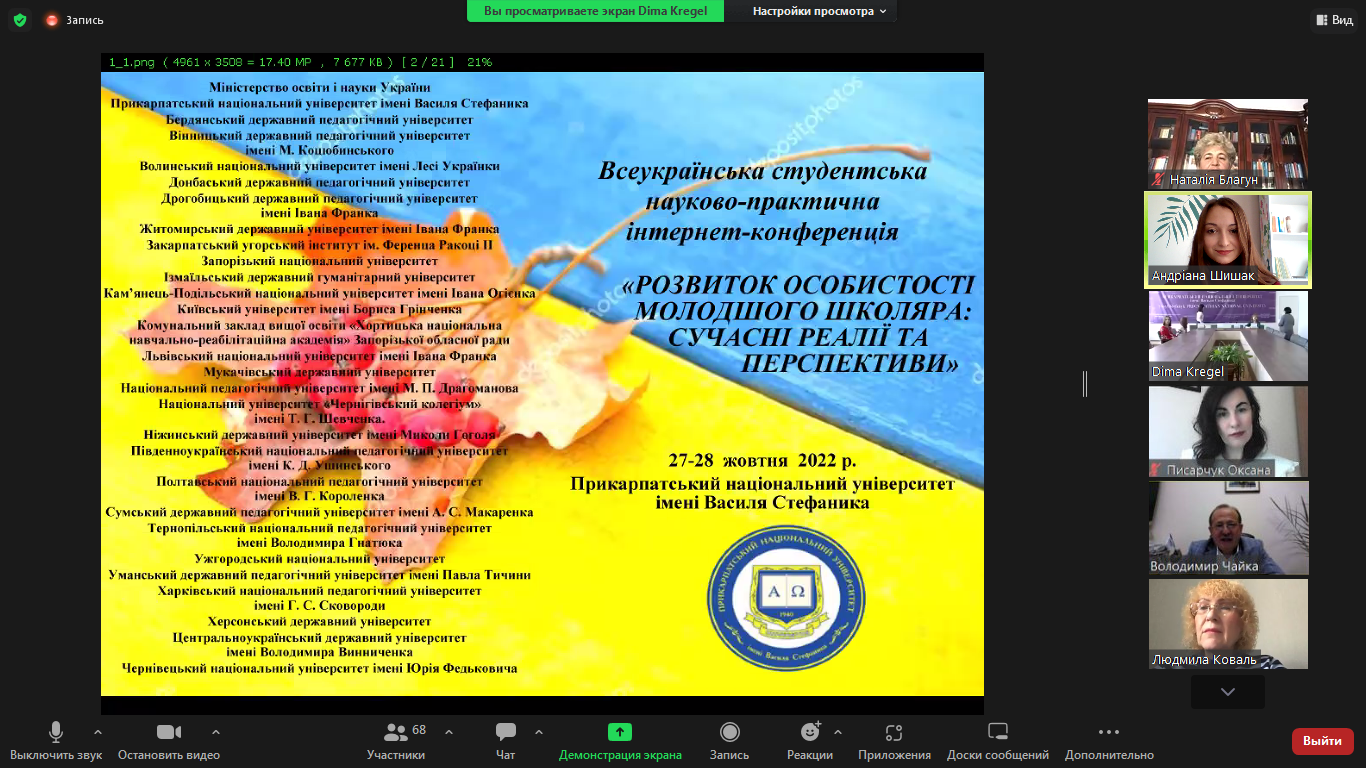Expand the arrow next to Участники
The width and height of the screenshot is (1368, 770).
[448, 732]
